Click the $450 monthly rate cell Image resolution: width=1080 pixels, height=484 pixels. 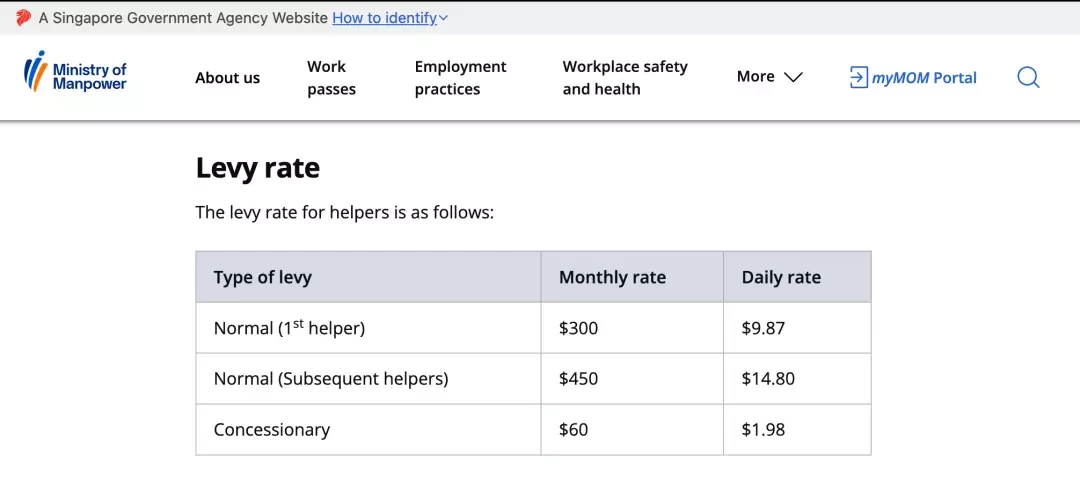pos(632,379)
